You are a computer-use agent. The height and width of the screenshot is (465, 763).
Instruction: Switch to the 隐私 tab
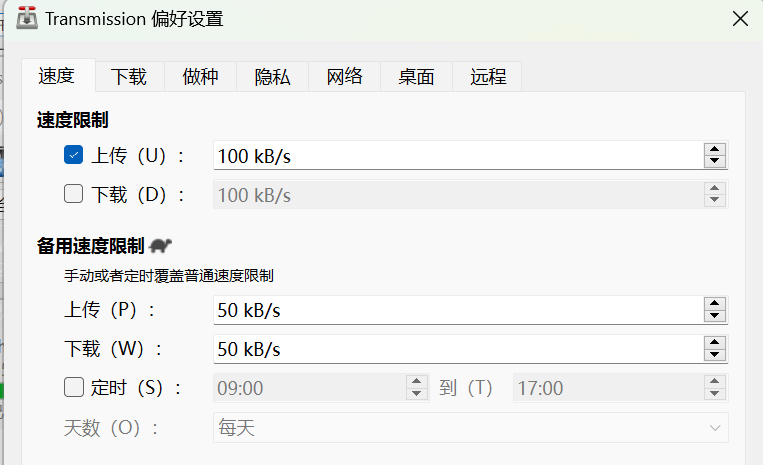pos(272,76)
